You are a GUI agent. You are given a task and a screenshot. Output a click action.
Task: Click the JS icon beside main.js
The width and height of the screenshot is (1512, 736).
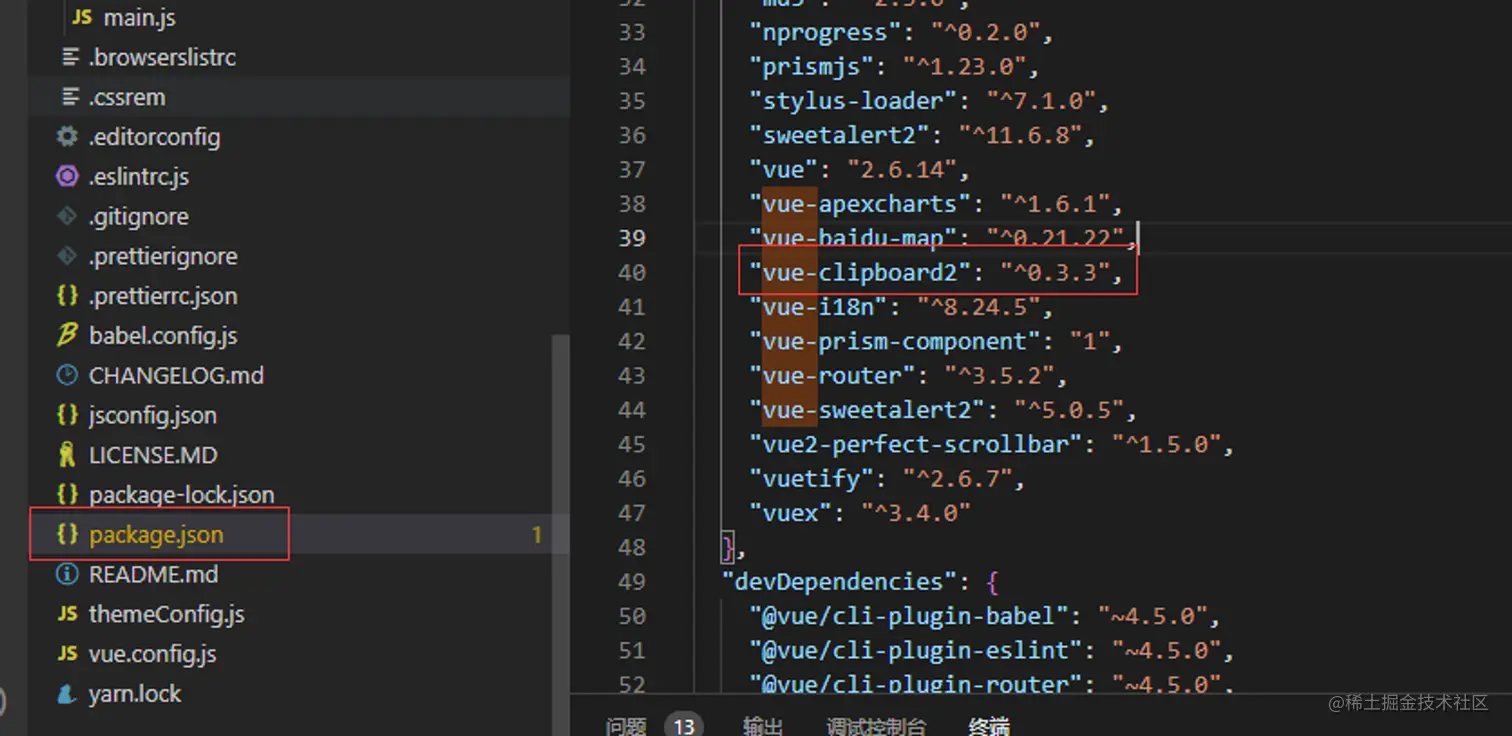click(83, 18)
